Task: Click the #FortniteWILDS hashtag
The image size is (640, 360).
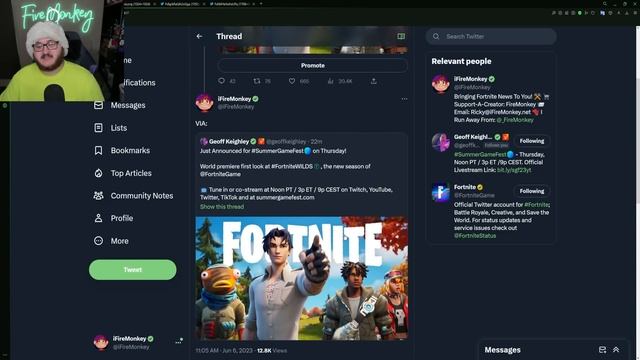Action: click(292, 166)
